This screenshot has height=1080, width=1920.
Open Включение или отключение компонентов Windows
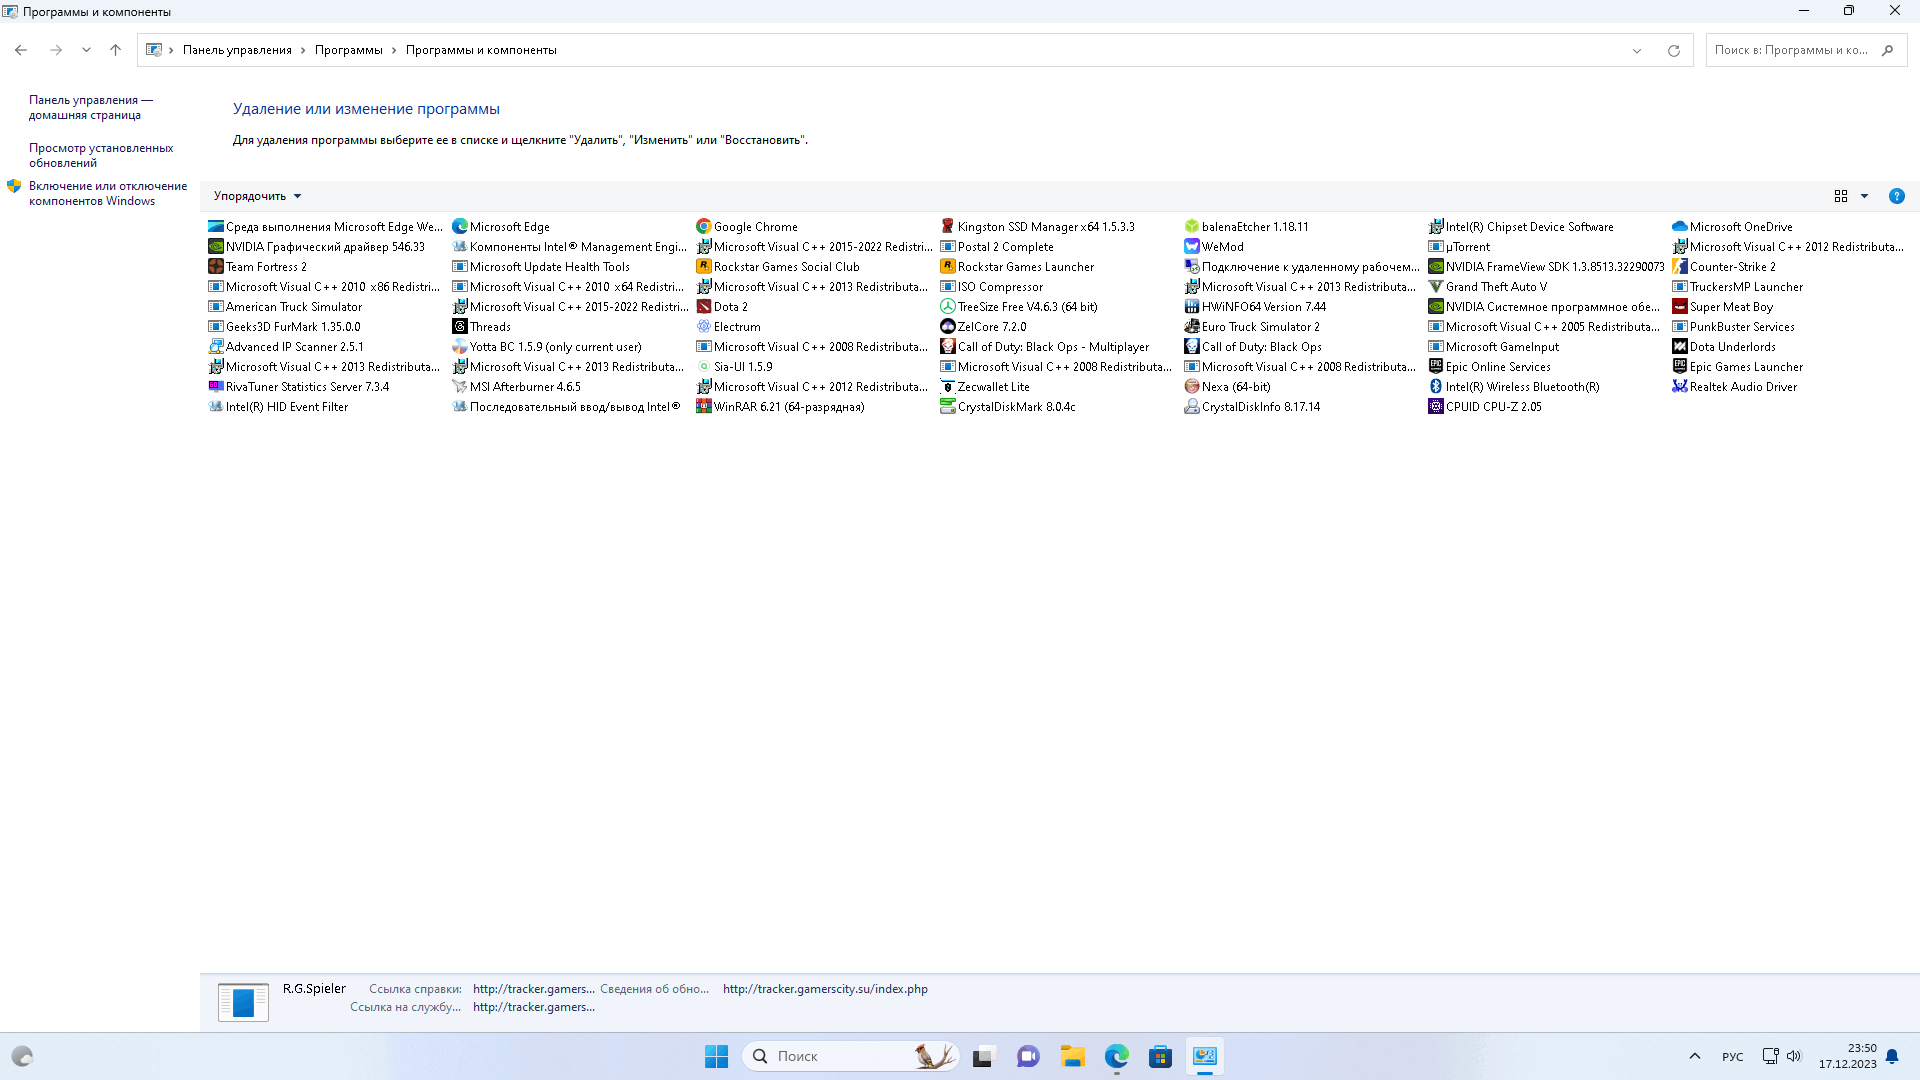point(108,193)
